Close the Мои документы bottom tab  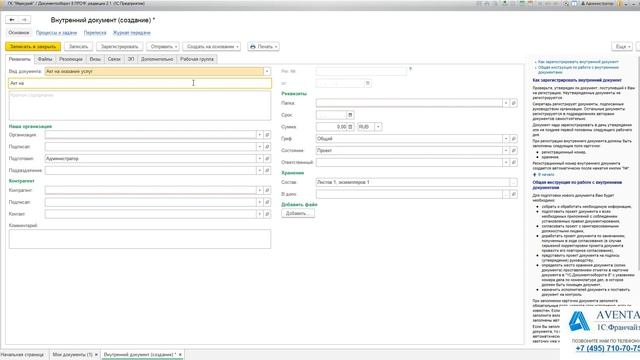tap(96, 355)
